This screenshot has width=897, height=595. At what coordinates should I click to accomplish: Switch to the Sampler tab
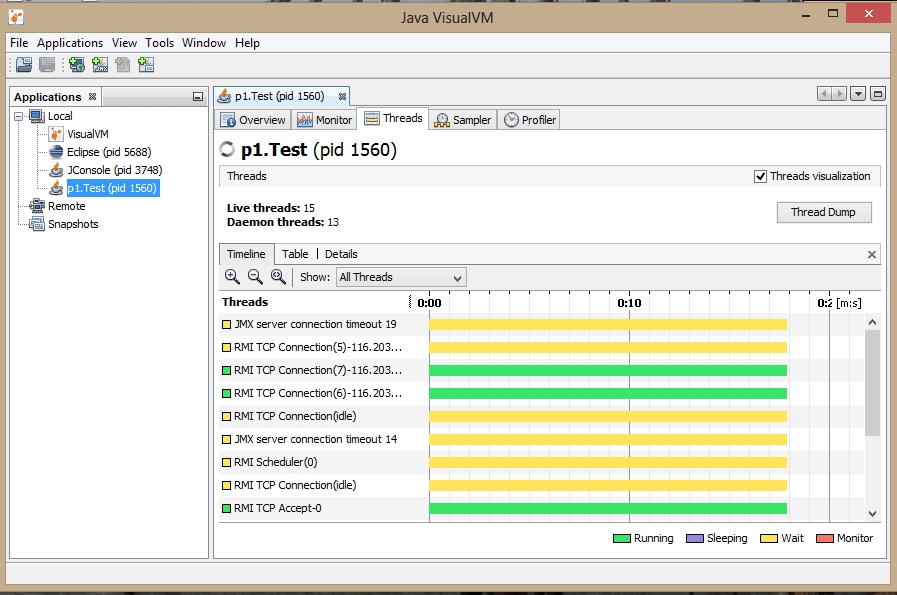[462, 118]
